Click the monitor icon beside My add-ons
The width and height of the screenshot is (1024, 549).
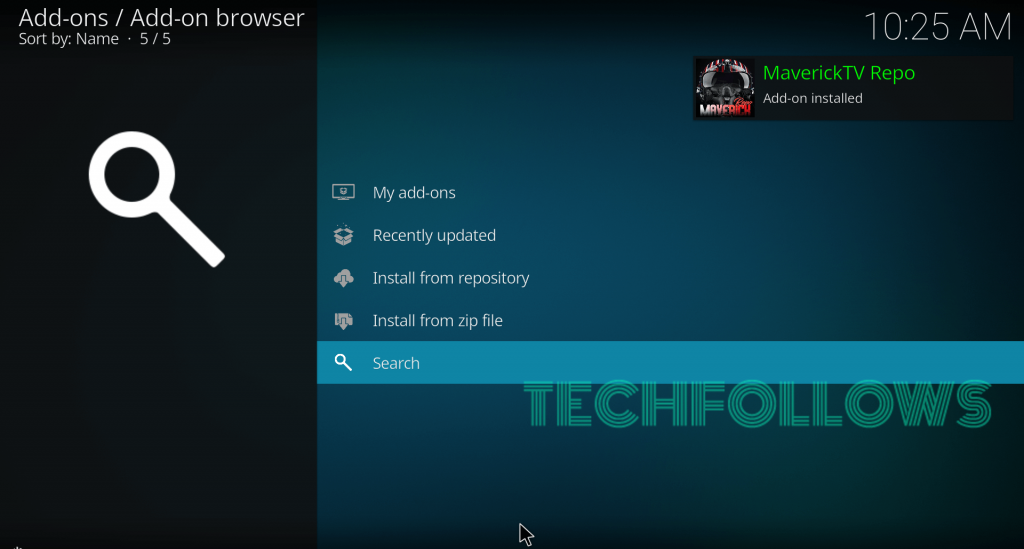point(344,192)
